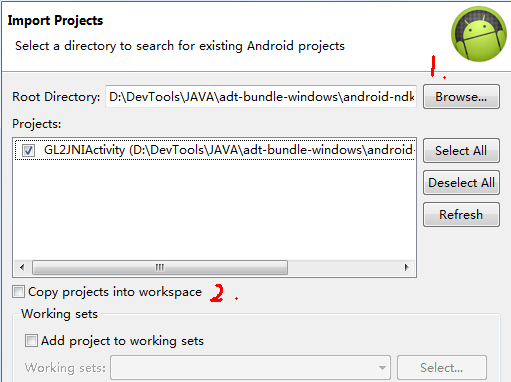The height and width of the screenshot is (382, 511).
Task: Select the GL2JNIActivity project row
Action: coord(215,150)
